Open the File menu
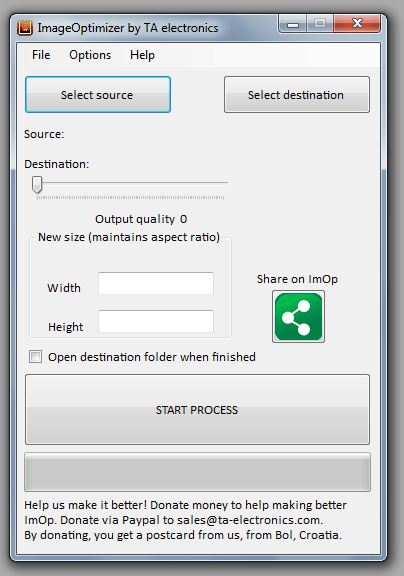This screenshot has height=576, width=404. coord(41,55)
